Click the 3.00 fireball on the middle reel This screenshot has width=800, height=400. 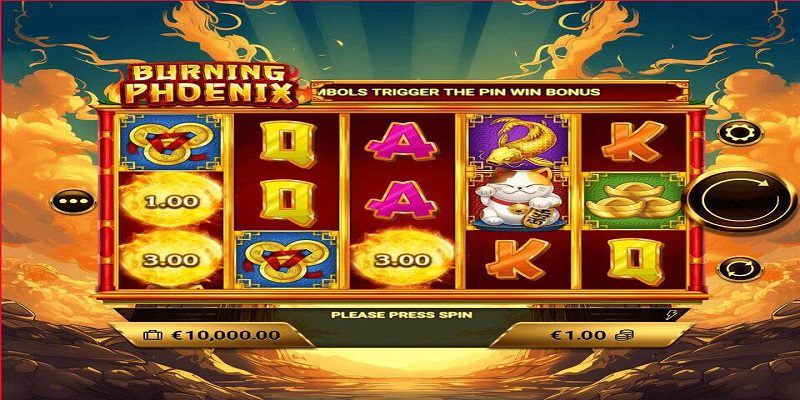tap(403, 260)
